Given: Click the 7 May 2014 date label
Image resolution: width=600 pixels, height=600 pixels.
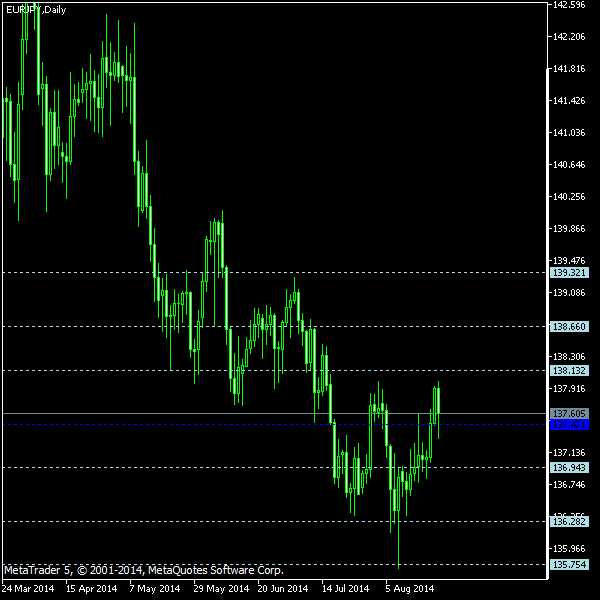Looking at the screenshot, I should point(155,589).
